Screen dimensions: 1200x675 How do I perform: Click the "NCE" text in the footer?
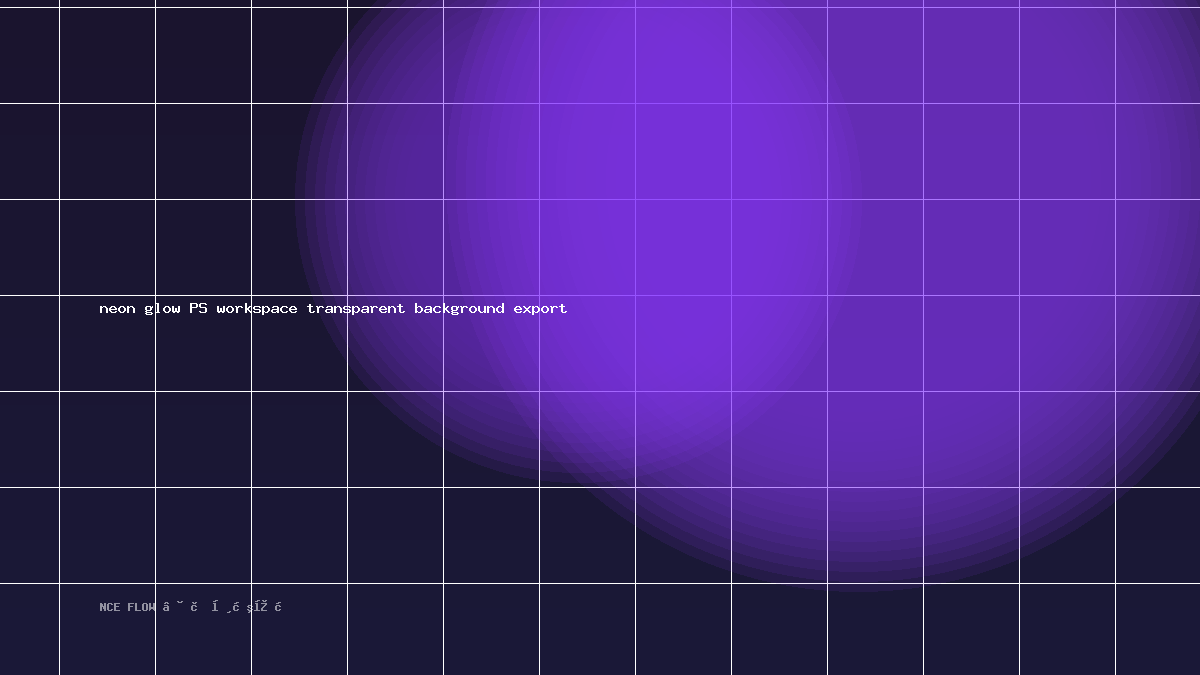coord(110,607)
